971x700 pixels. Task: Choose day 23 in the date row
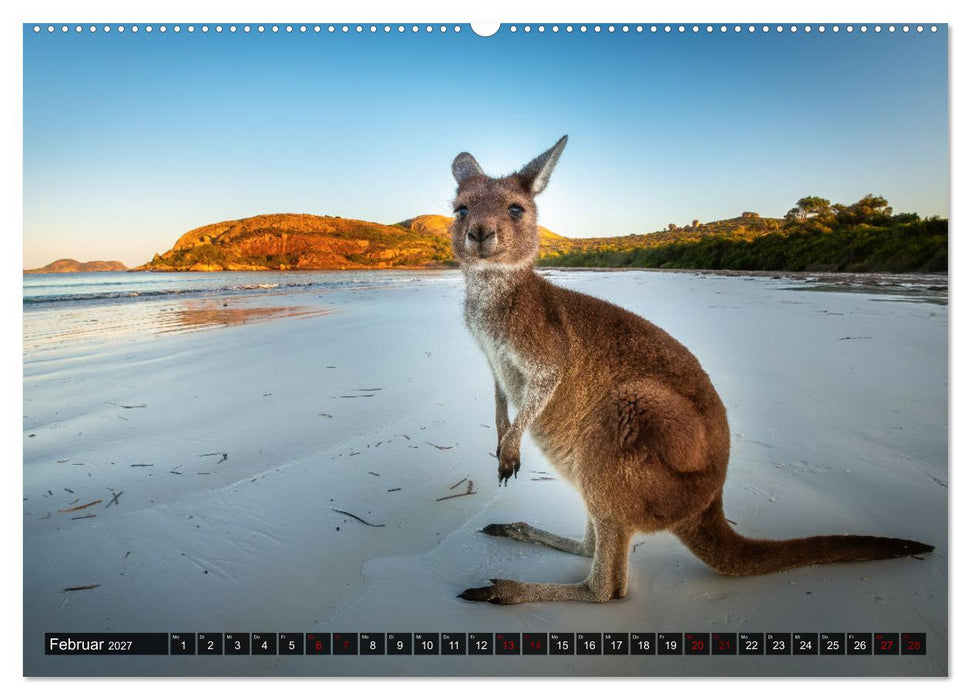click(779, 644)
